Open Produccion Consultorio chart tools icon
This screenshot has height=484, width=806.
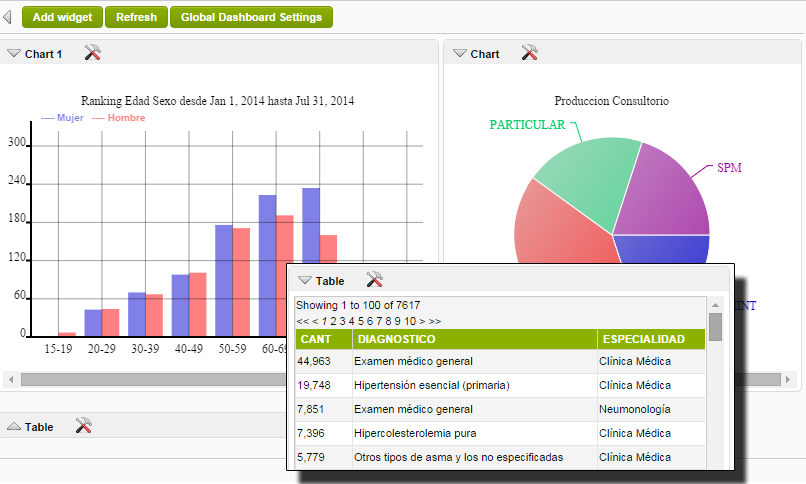coord(530,53)
